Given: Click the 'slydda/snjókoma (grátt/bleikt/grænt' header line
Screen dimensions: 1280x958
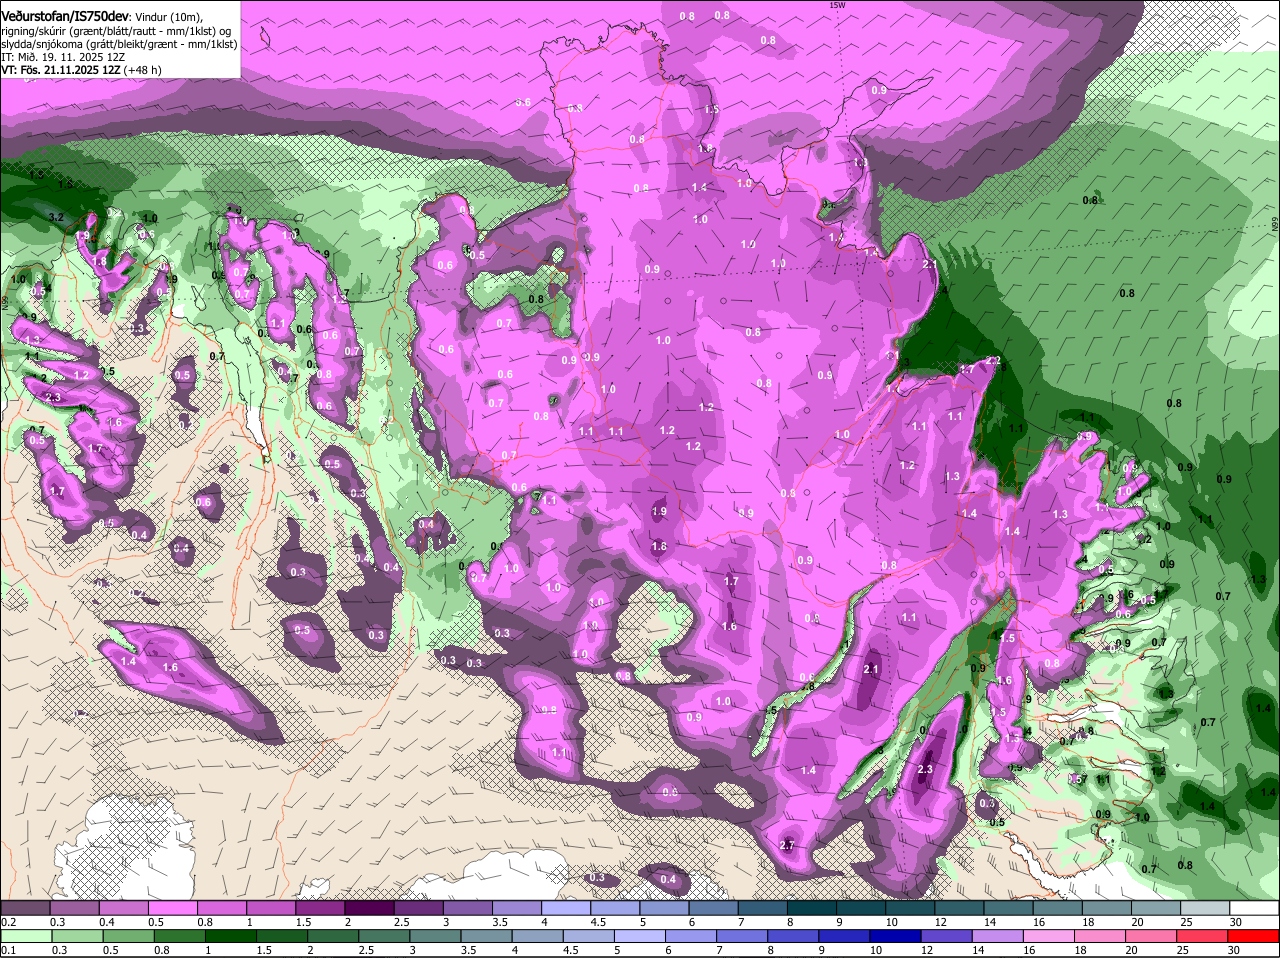Looking at the screenshot, I should [119, 44].
